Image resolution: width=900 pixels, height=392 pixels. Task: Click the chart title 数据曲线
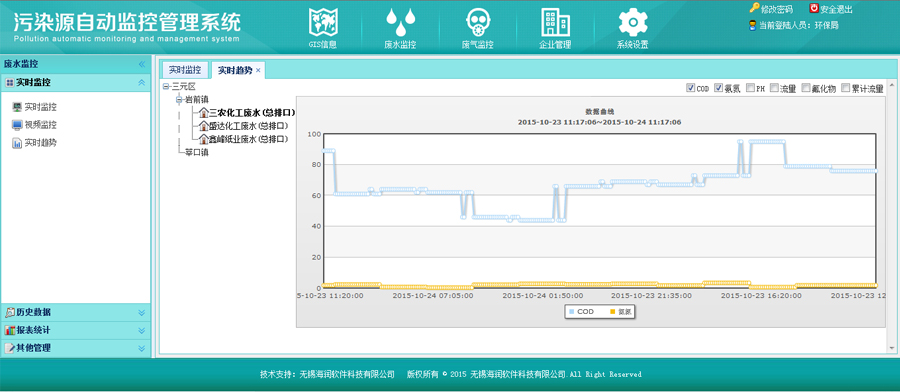[599, 111]
